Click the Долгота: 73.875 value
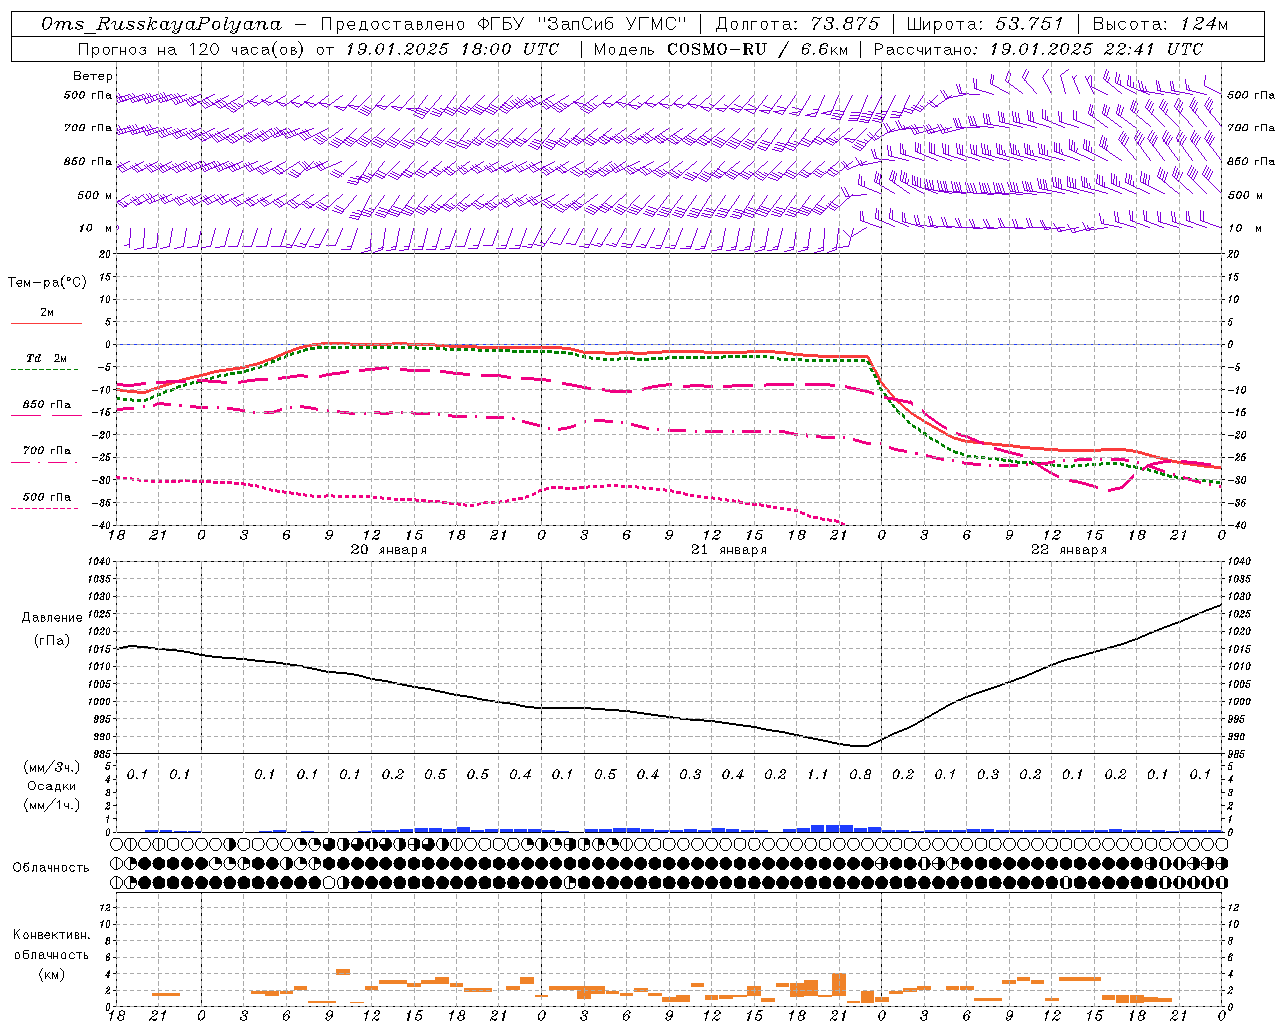This screenshot has height=1024, width=1280. [x=797, y=24]
